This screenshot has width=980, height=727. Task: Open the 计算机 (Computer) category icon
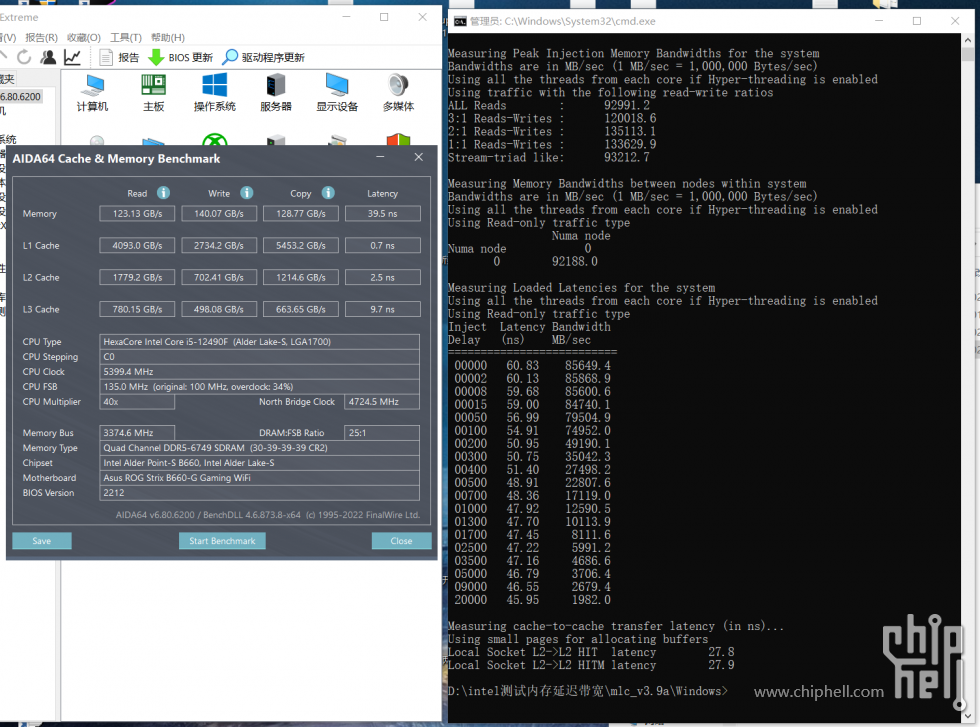click(x=92, y=93)
